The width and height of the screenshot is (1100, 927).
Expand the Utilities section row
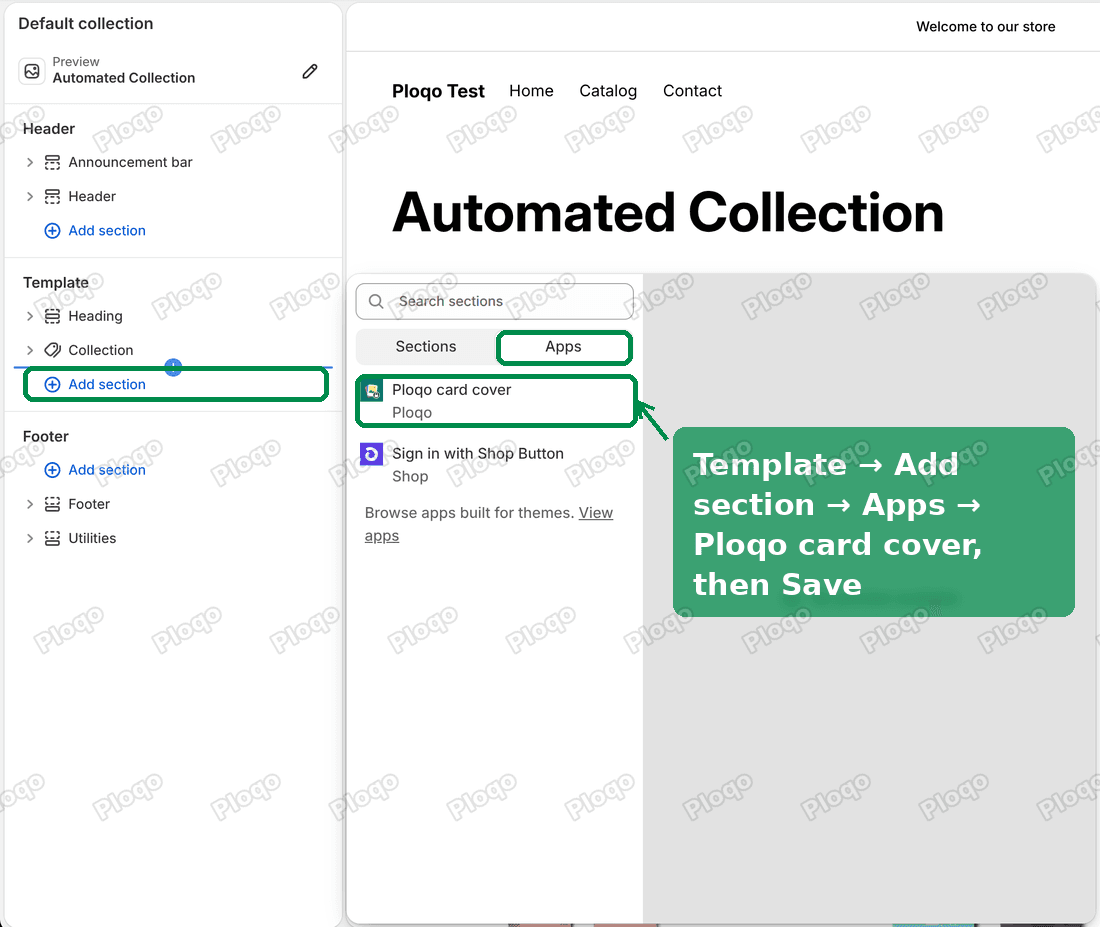[x=29, y=538]
